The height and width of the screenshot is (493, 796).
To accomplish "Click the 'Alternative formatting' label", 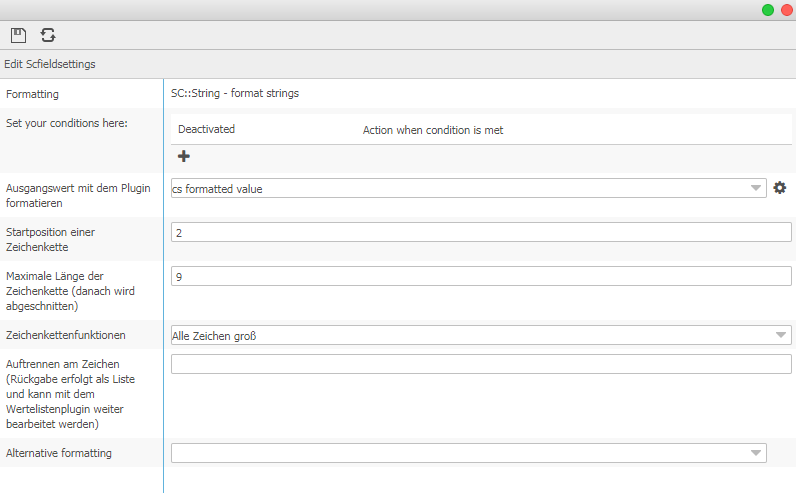I will click(x=59, y=453).
